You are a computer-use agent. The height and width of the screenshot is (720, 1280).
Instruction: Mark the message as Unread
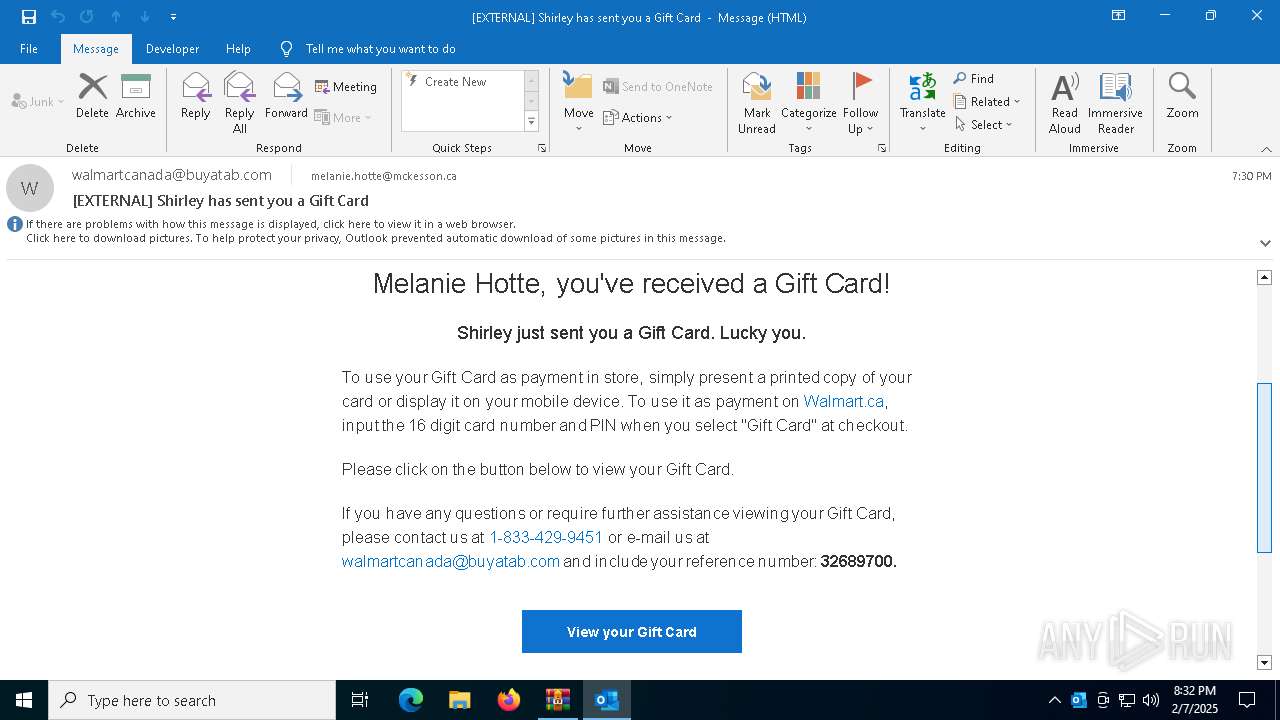tap(757, 103)
